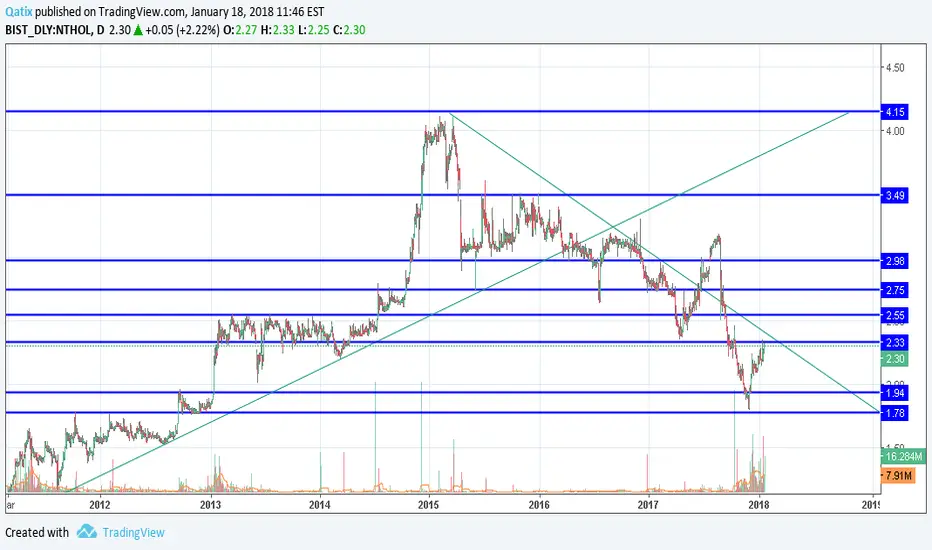Click the 4.00 price axis tick
This screenshot has width=932, height=550.
895,131
